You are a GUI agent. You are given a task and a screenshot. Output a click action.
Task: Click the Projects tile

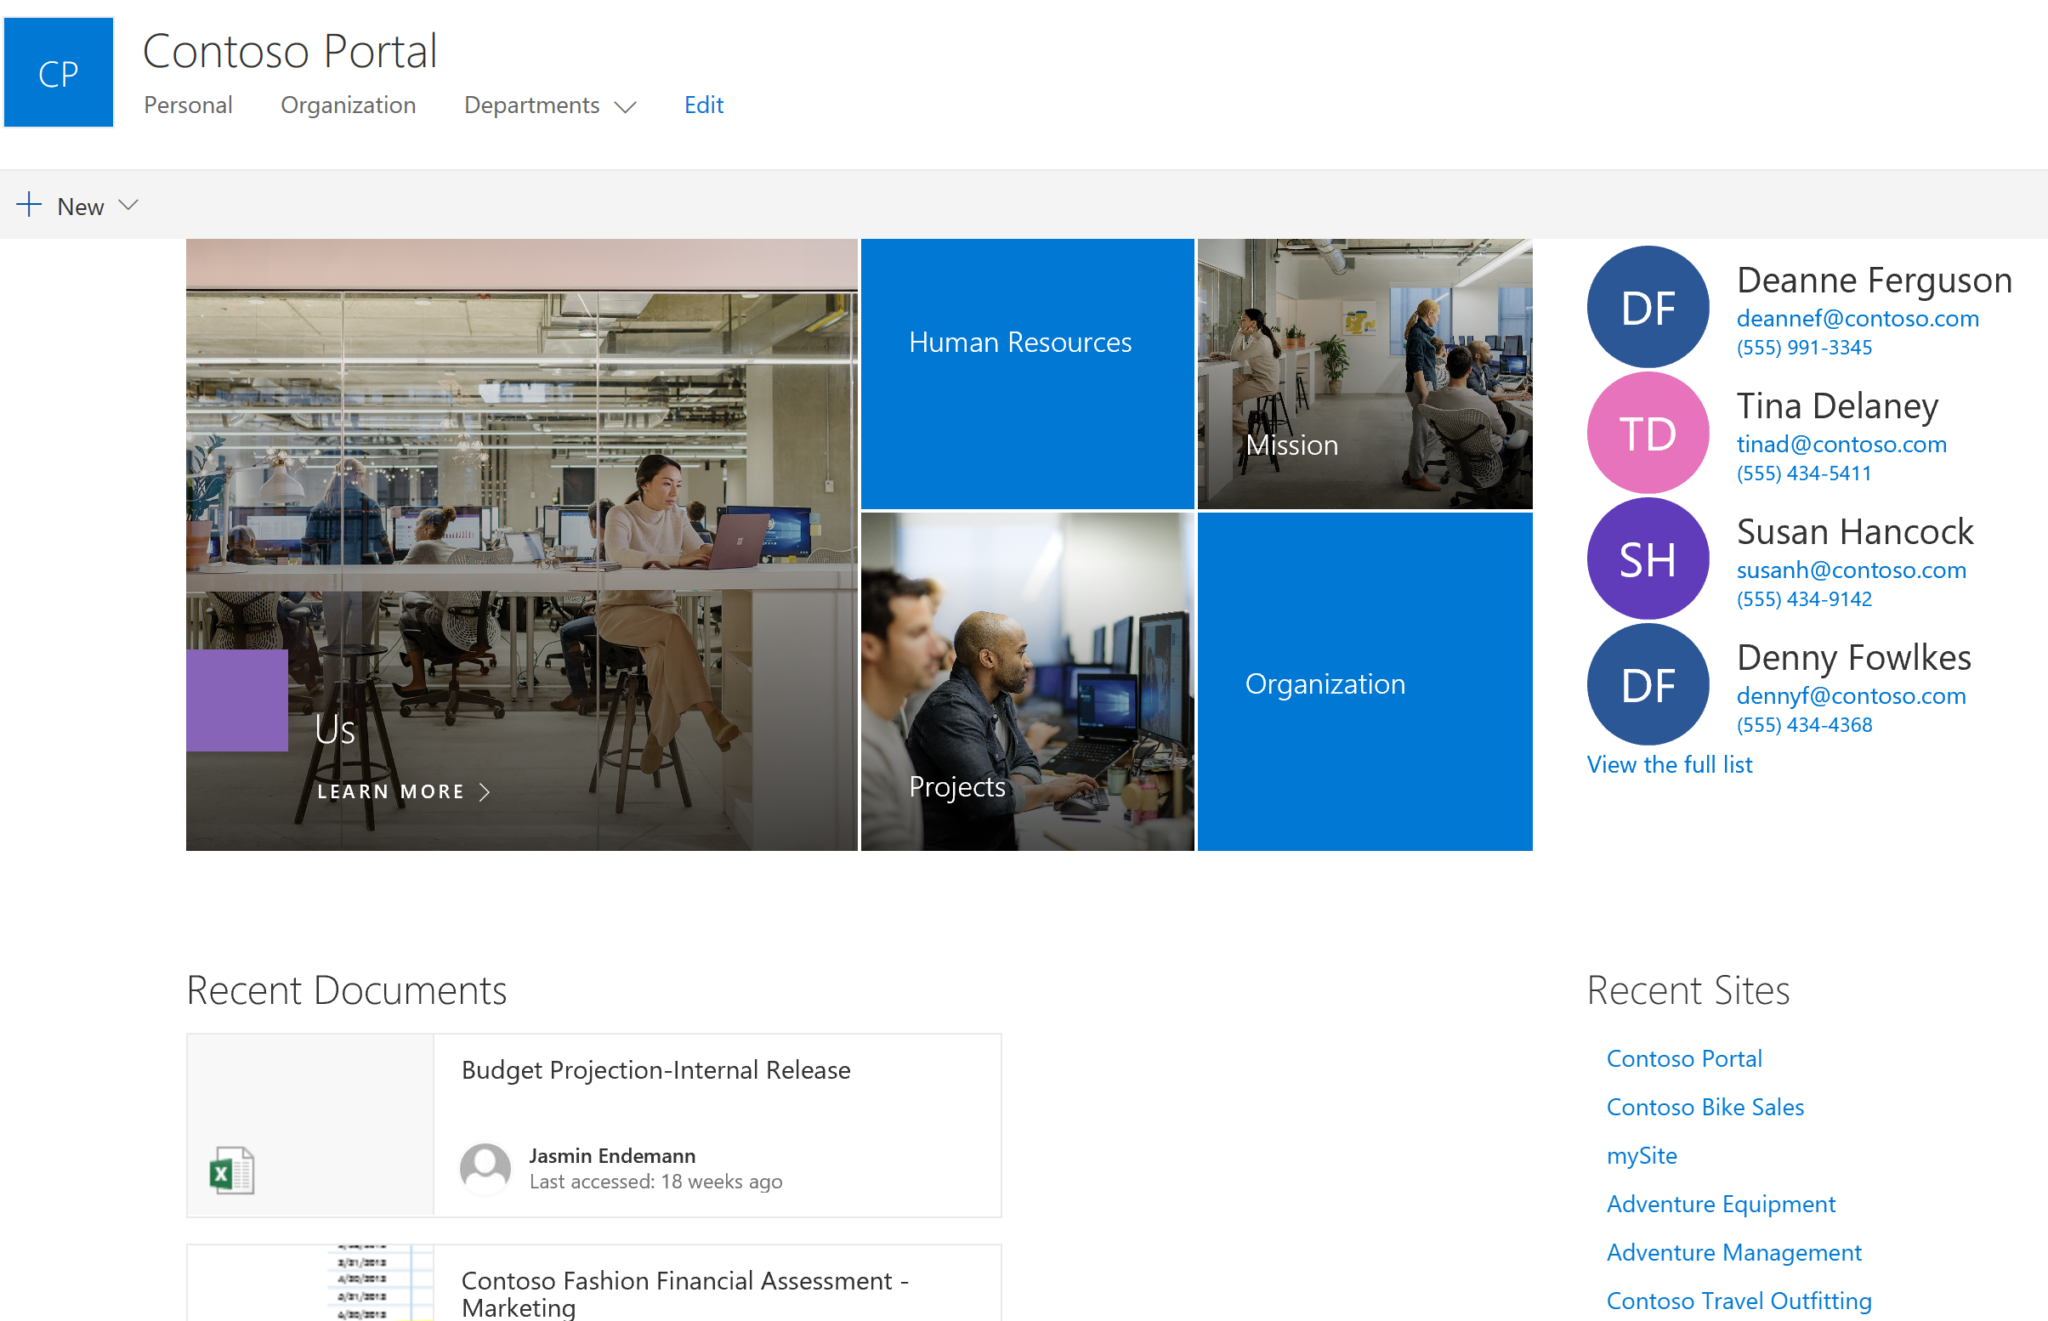1027,684
